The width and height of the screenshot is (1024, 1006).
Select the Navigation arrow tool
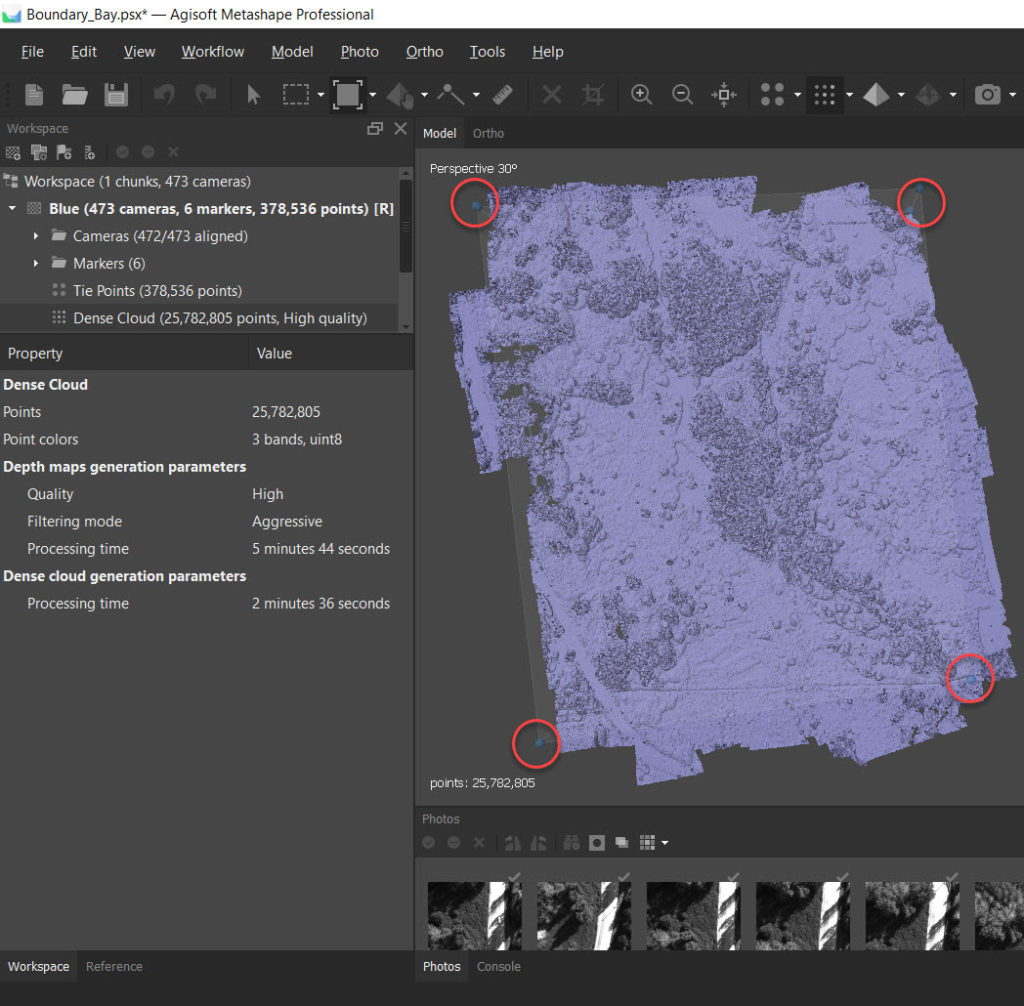pyautogui.click(x=253, y=94)
